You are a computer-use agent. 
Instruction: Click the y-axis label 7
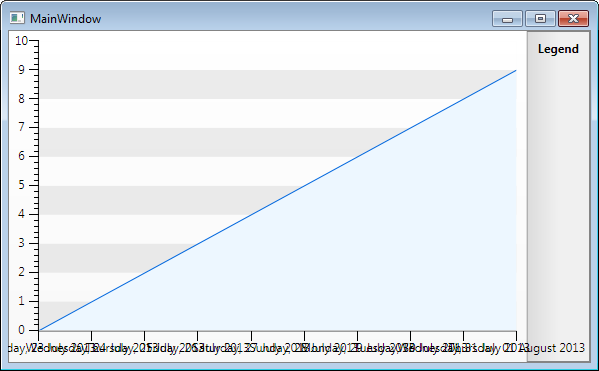pyautogui.click(x=21, y=127)
